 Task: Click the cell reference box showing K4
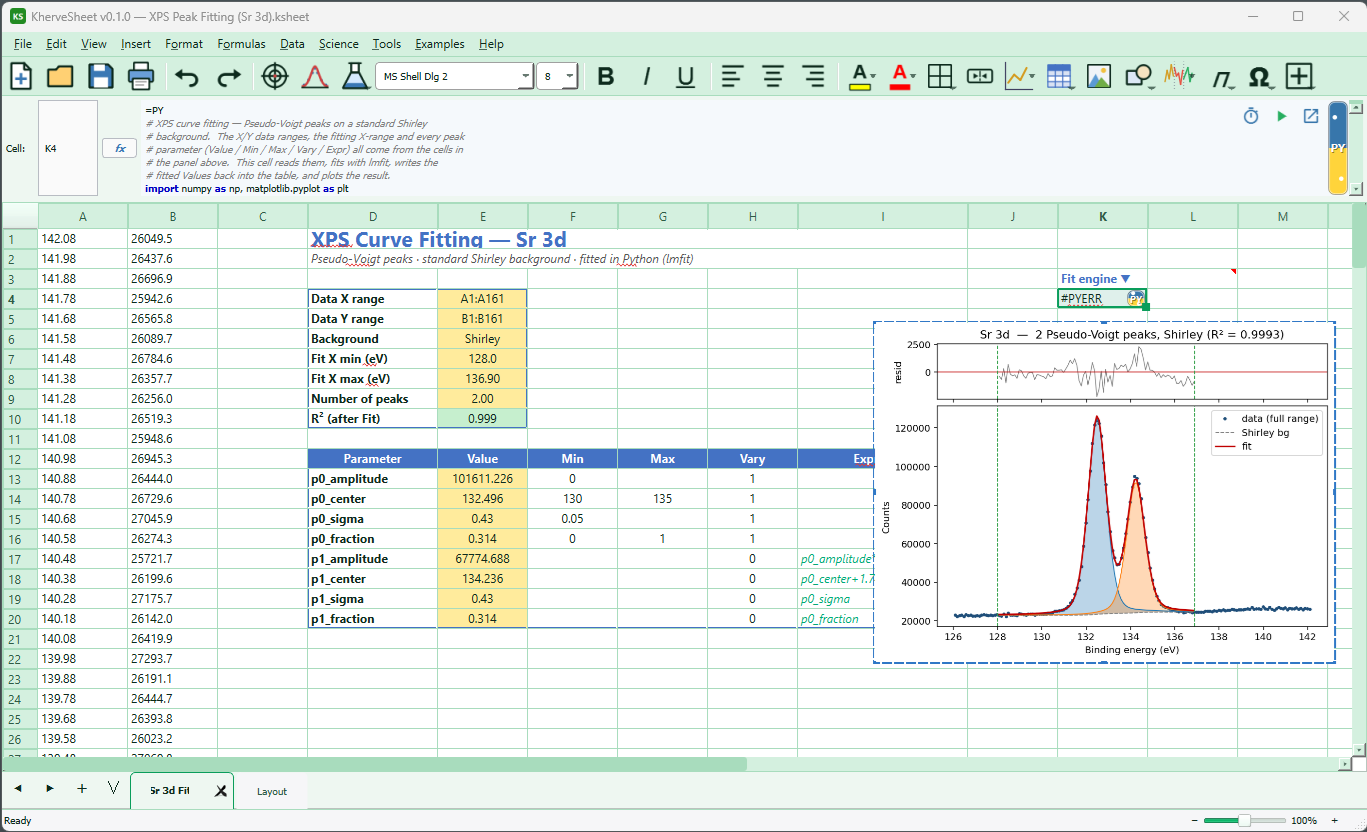pyautogui.click(x=68, y=148)
